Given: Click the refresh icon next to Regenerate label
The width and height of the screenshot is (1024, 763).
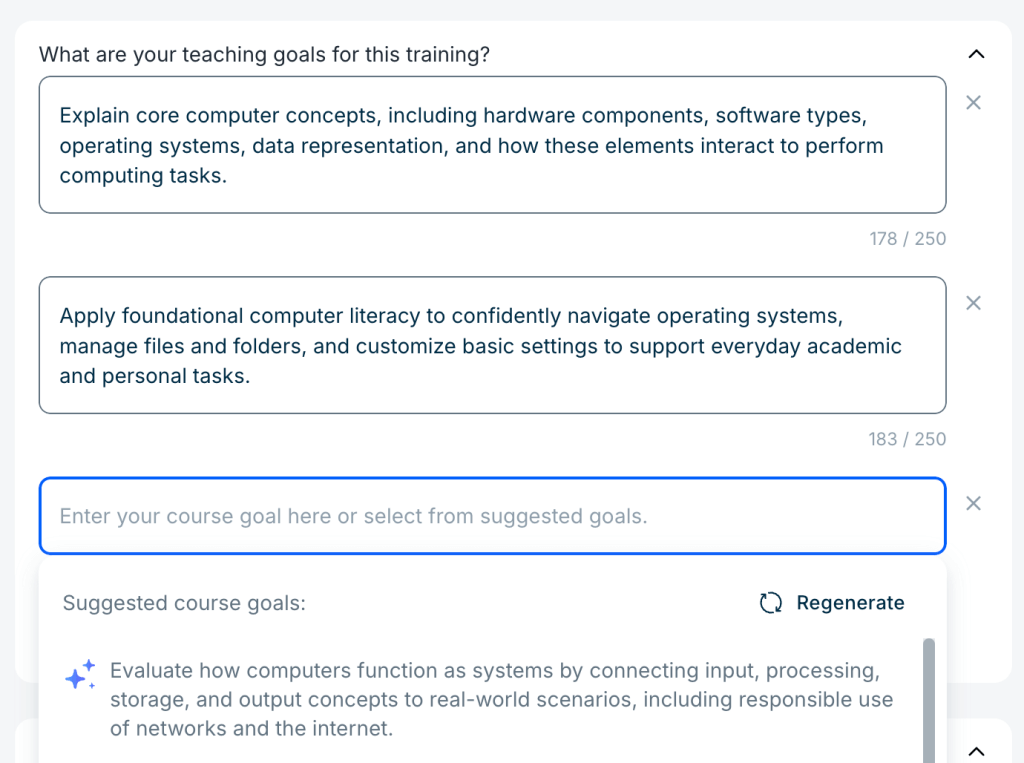Looking at the screenshot, I should [x=770, y=603].
